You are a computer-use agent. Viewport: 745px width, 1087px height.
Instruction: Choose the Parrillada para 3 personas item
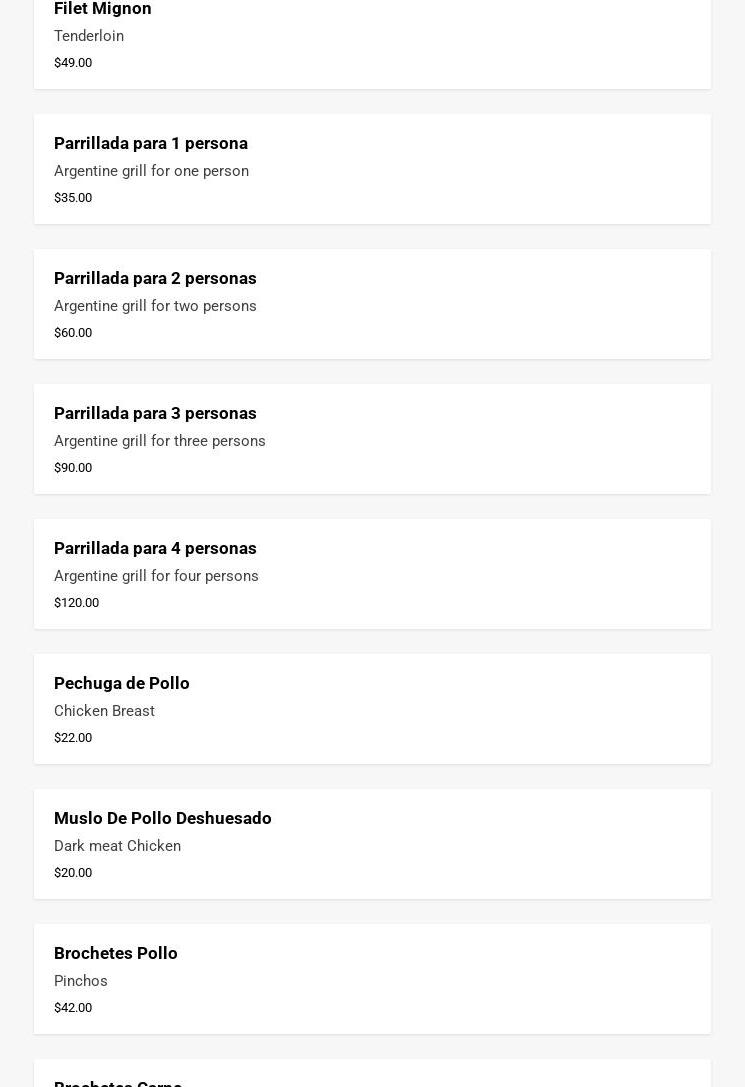pyautogui.click(x=372, y=439)
